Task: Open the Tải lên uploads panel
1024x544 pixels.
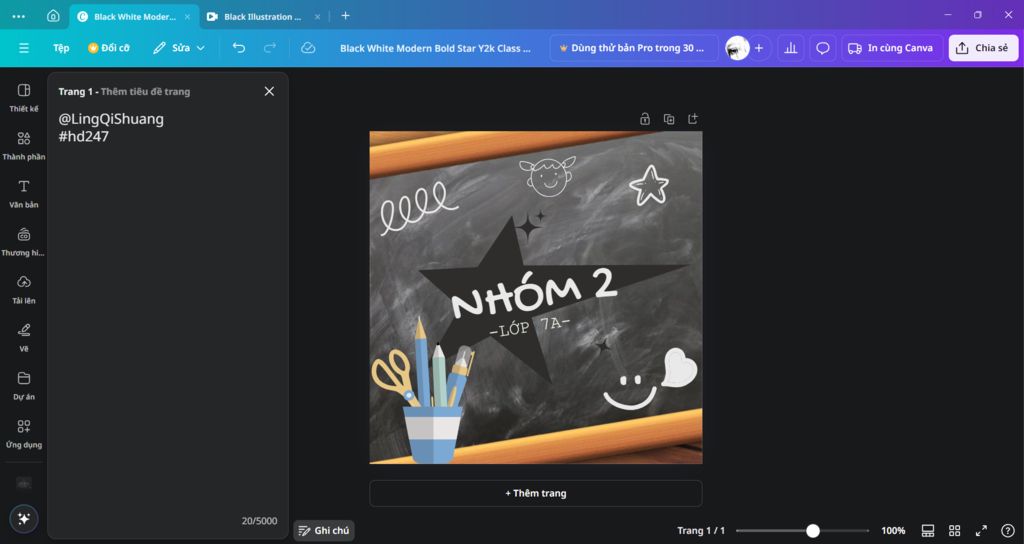Action: coord(24,290)
